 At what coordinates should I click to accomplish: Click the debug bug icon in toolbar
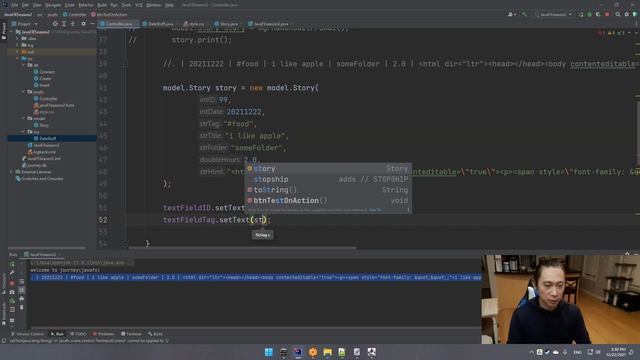589,14
